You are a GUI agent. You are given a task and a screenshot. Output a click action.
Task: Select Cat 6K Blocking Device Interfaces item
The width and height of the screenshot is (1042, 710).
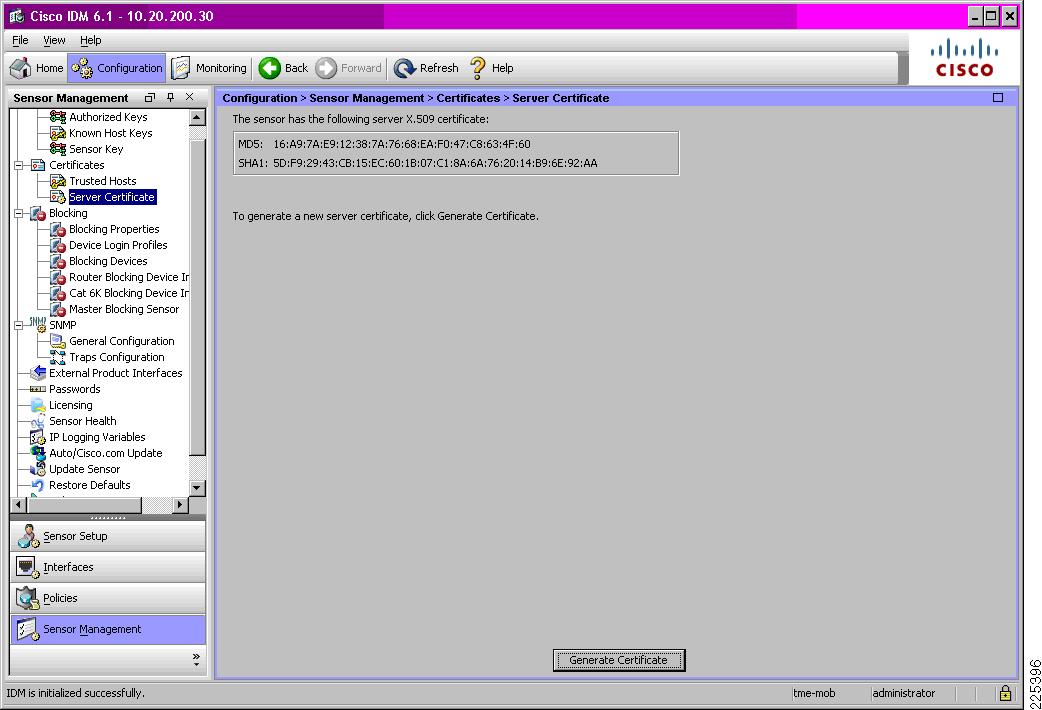pos(129,293)
